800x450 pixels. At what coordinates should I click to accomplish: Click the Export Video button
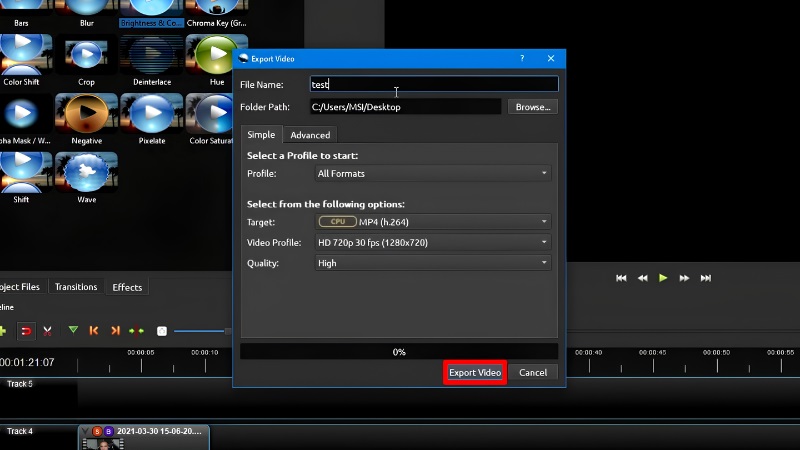pyautogui.click(x=475, y=372)
